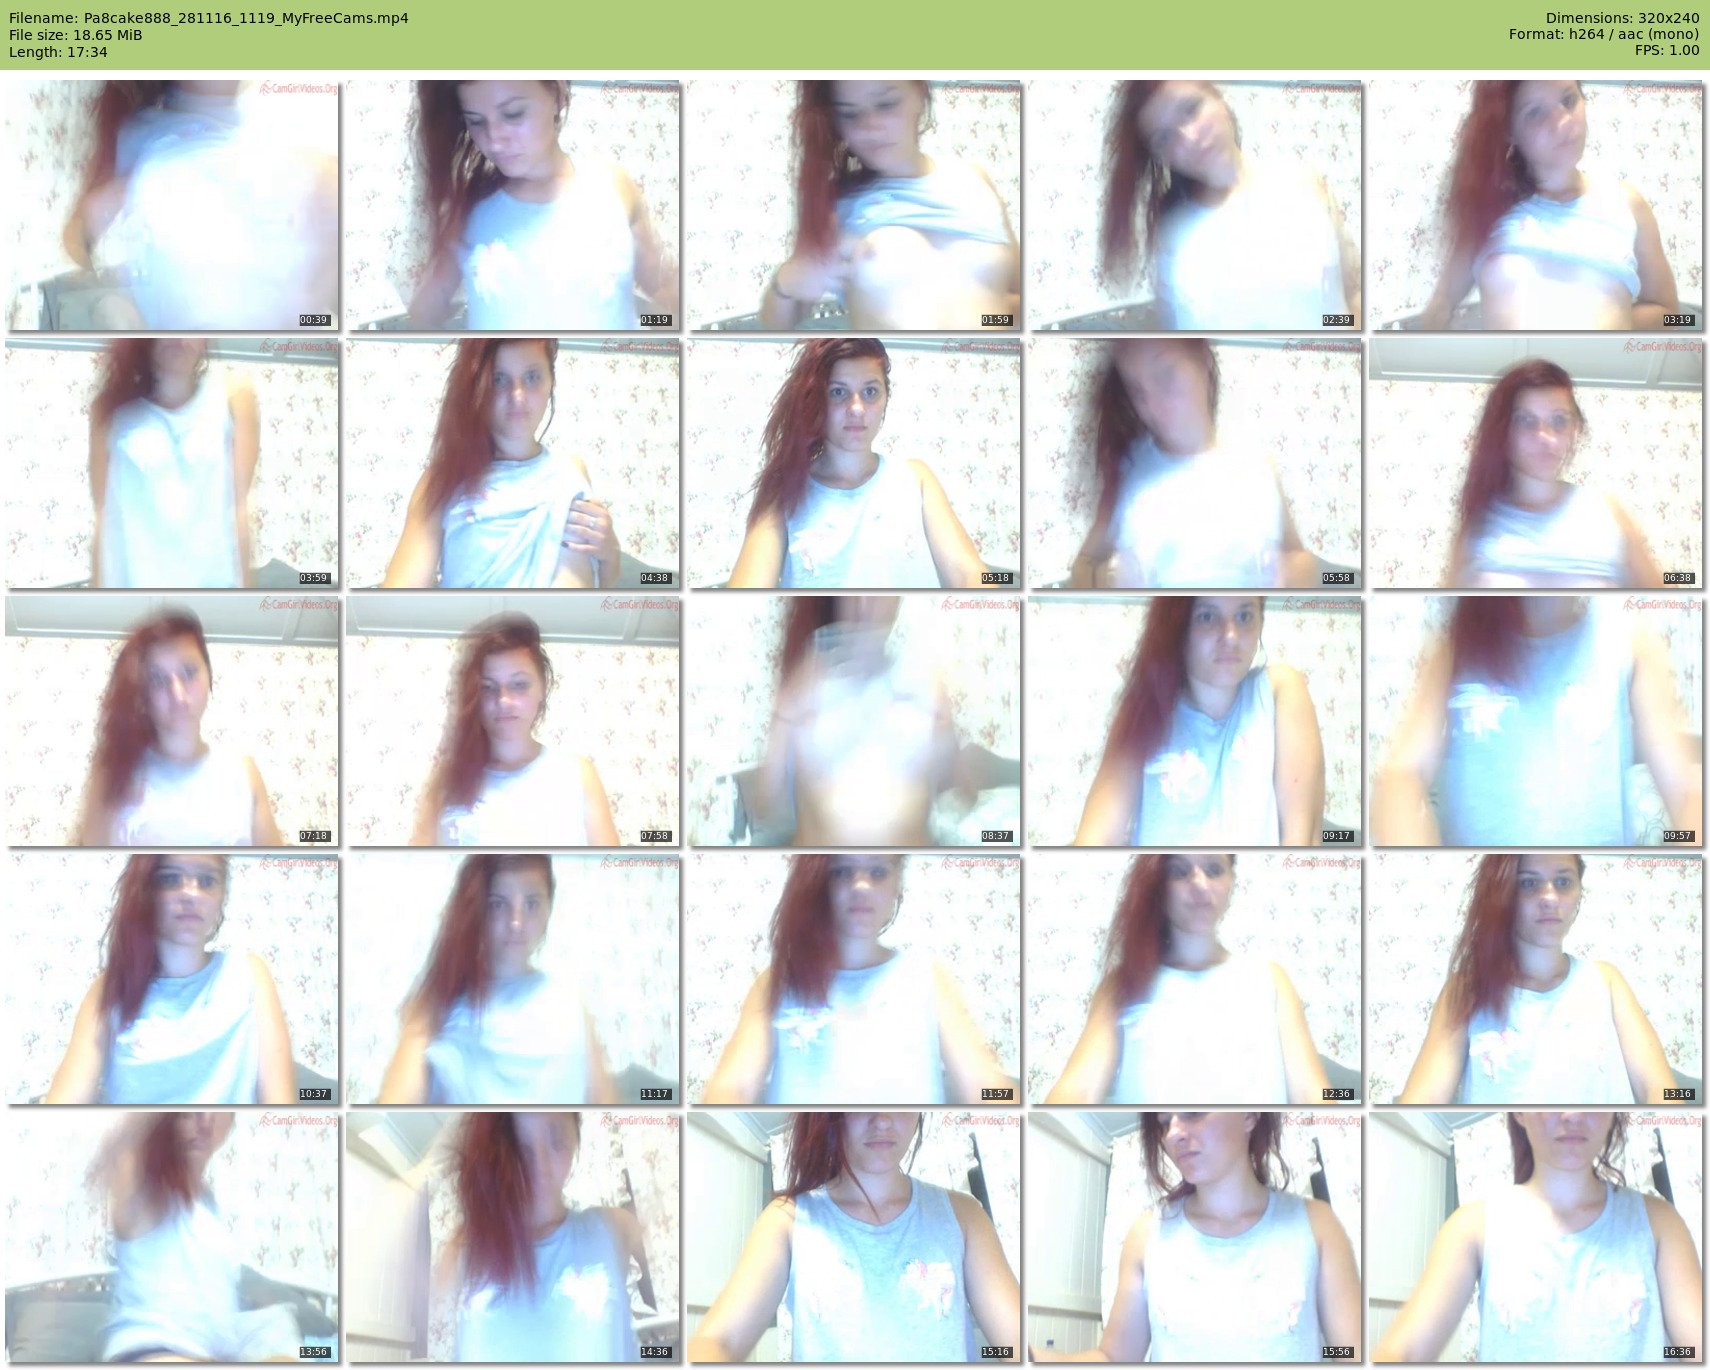
Task: Click the thumbnail marked 15:16
Action: tap(854, 1237)
